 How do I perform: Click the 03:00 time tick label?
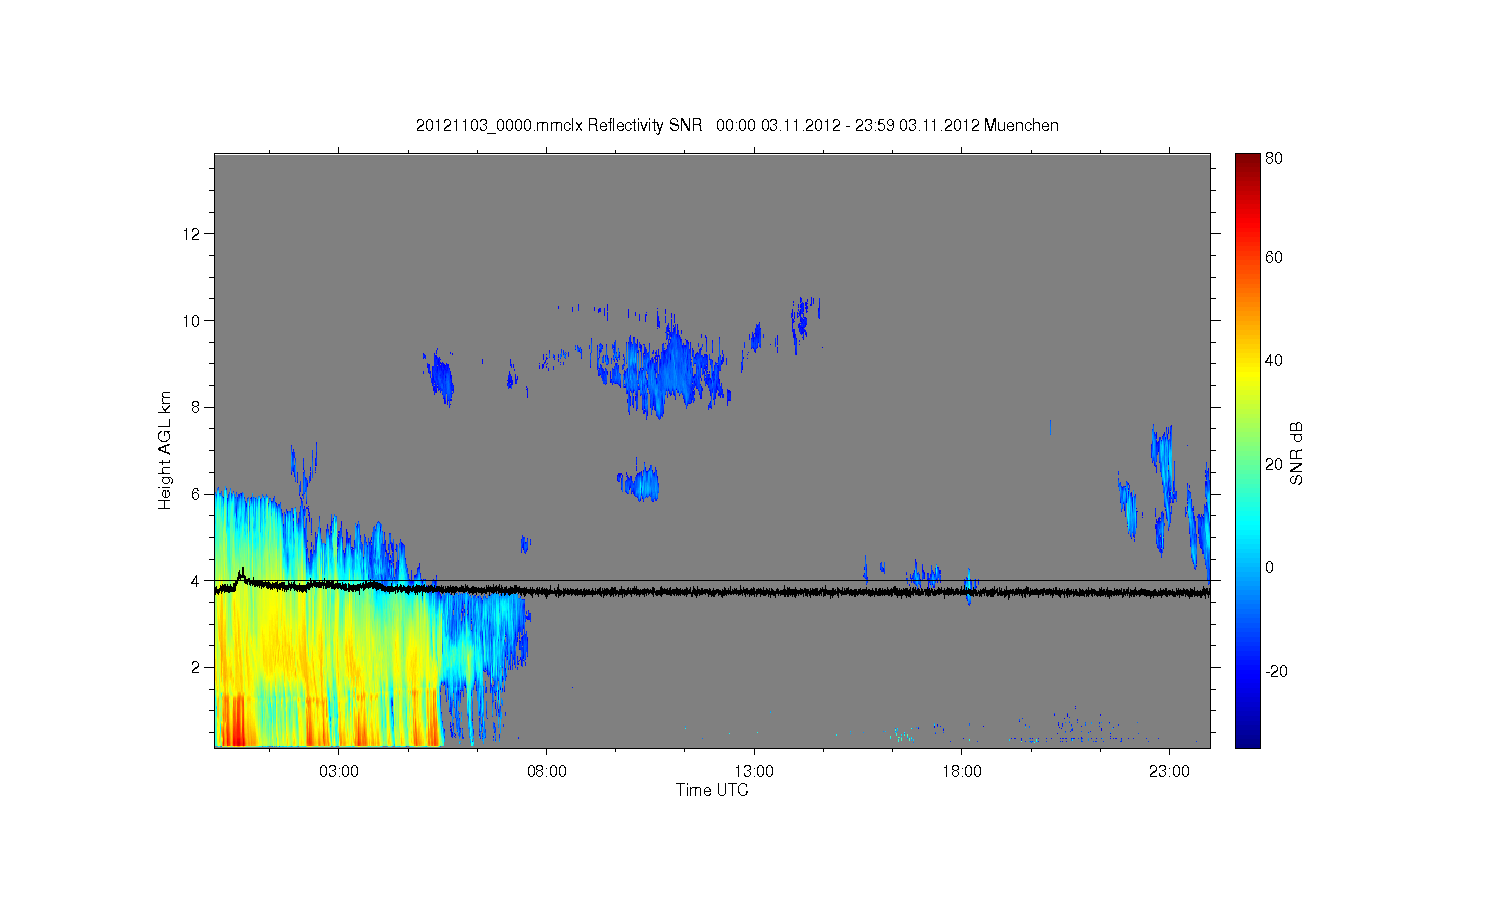point(339,771)
